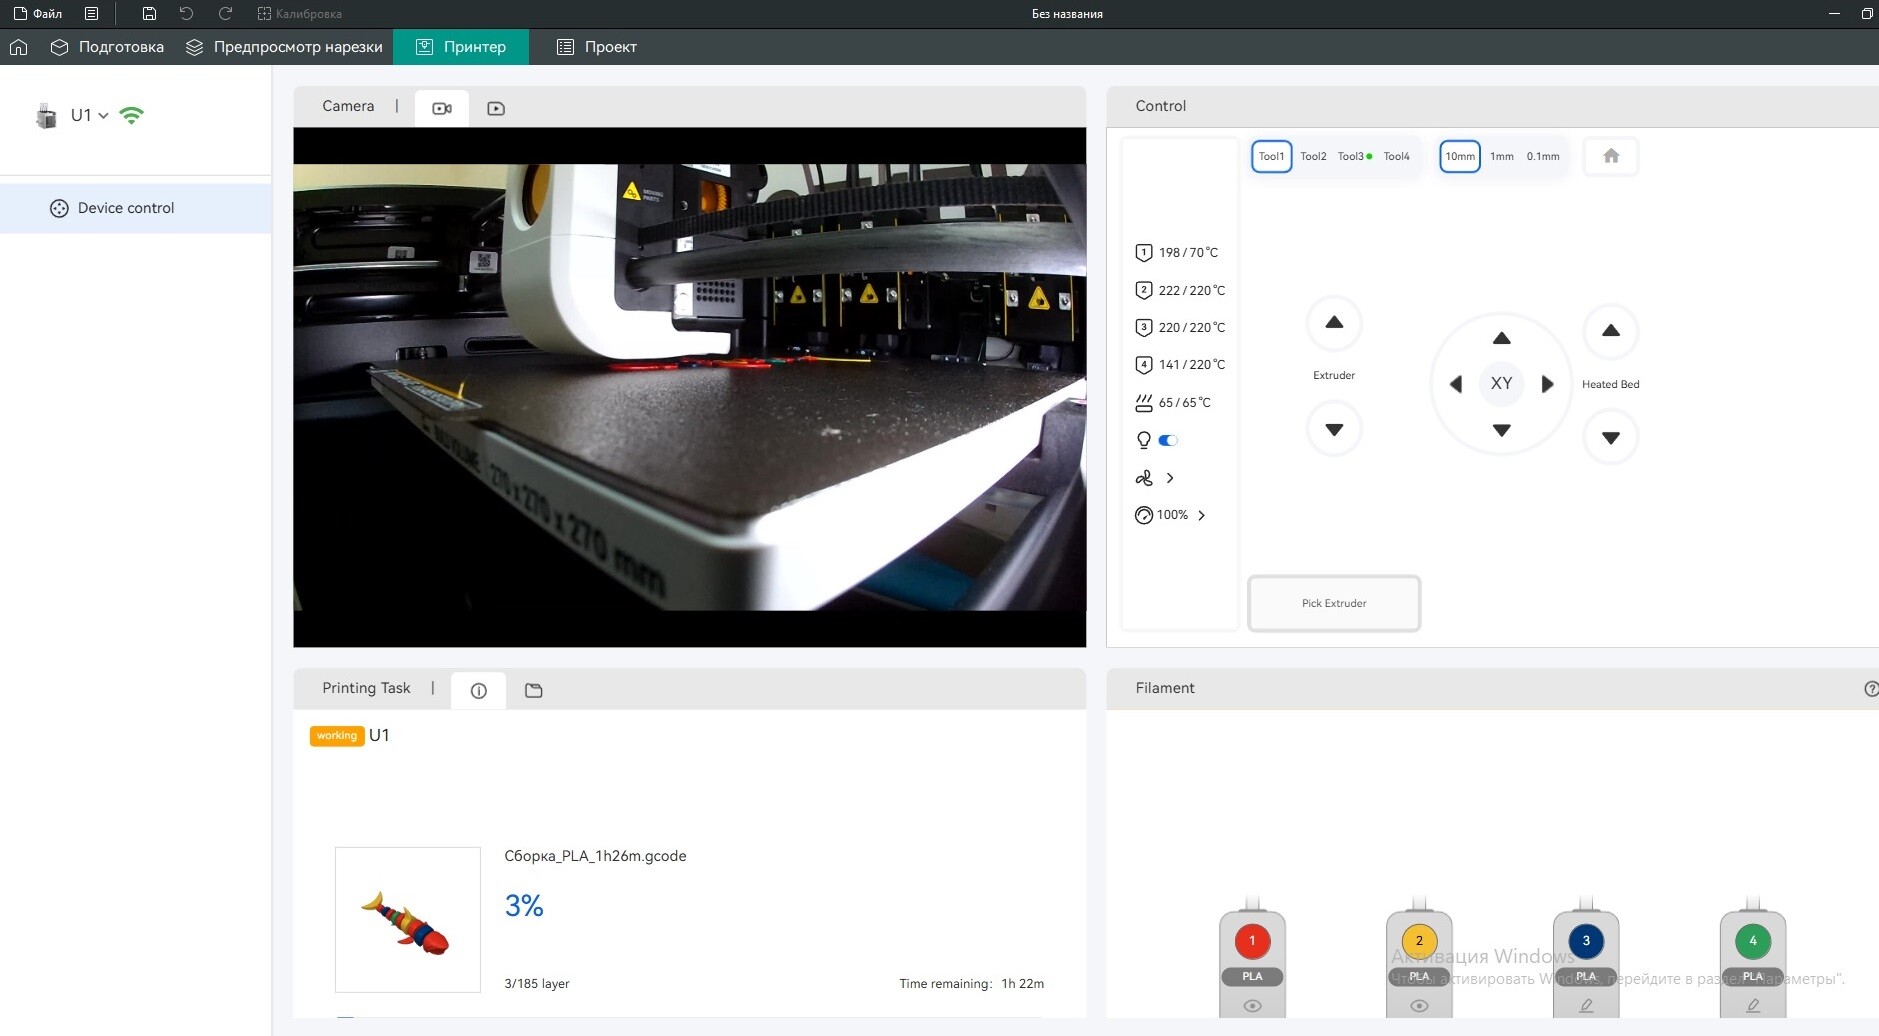Screen dimensions: 1879x1036
Task: Open the print files folder icon
Action: pyautogui.click(x=533, y=690)
